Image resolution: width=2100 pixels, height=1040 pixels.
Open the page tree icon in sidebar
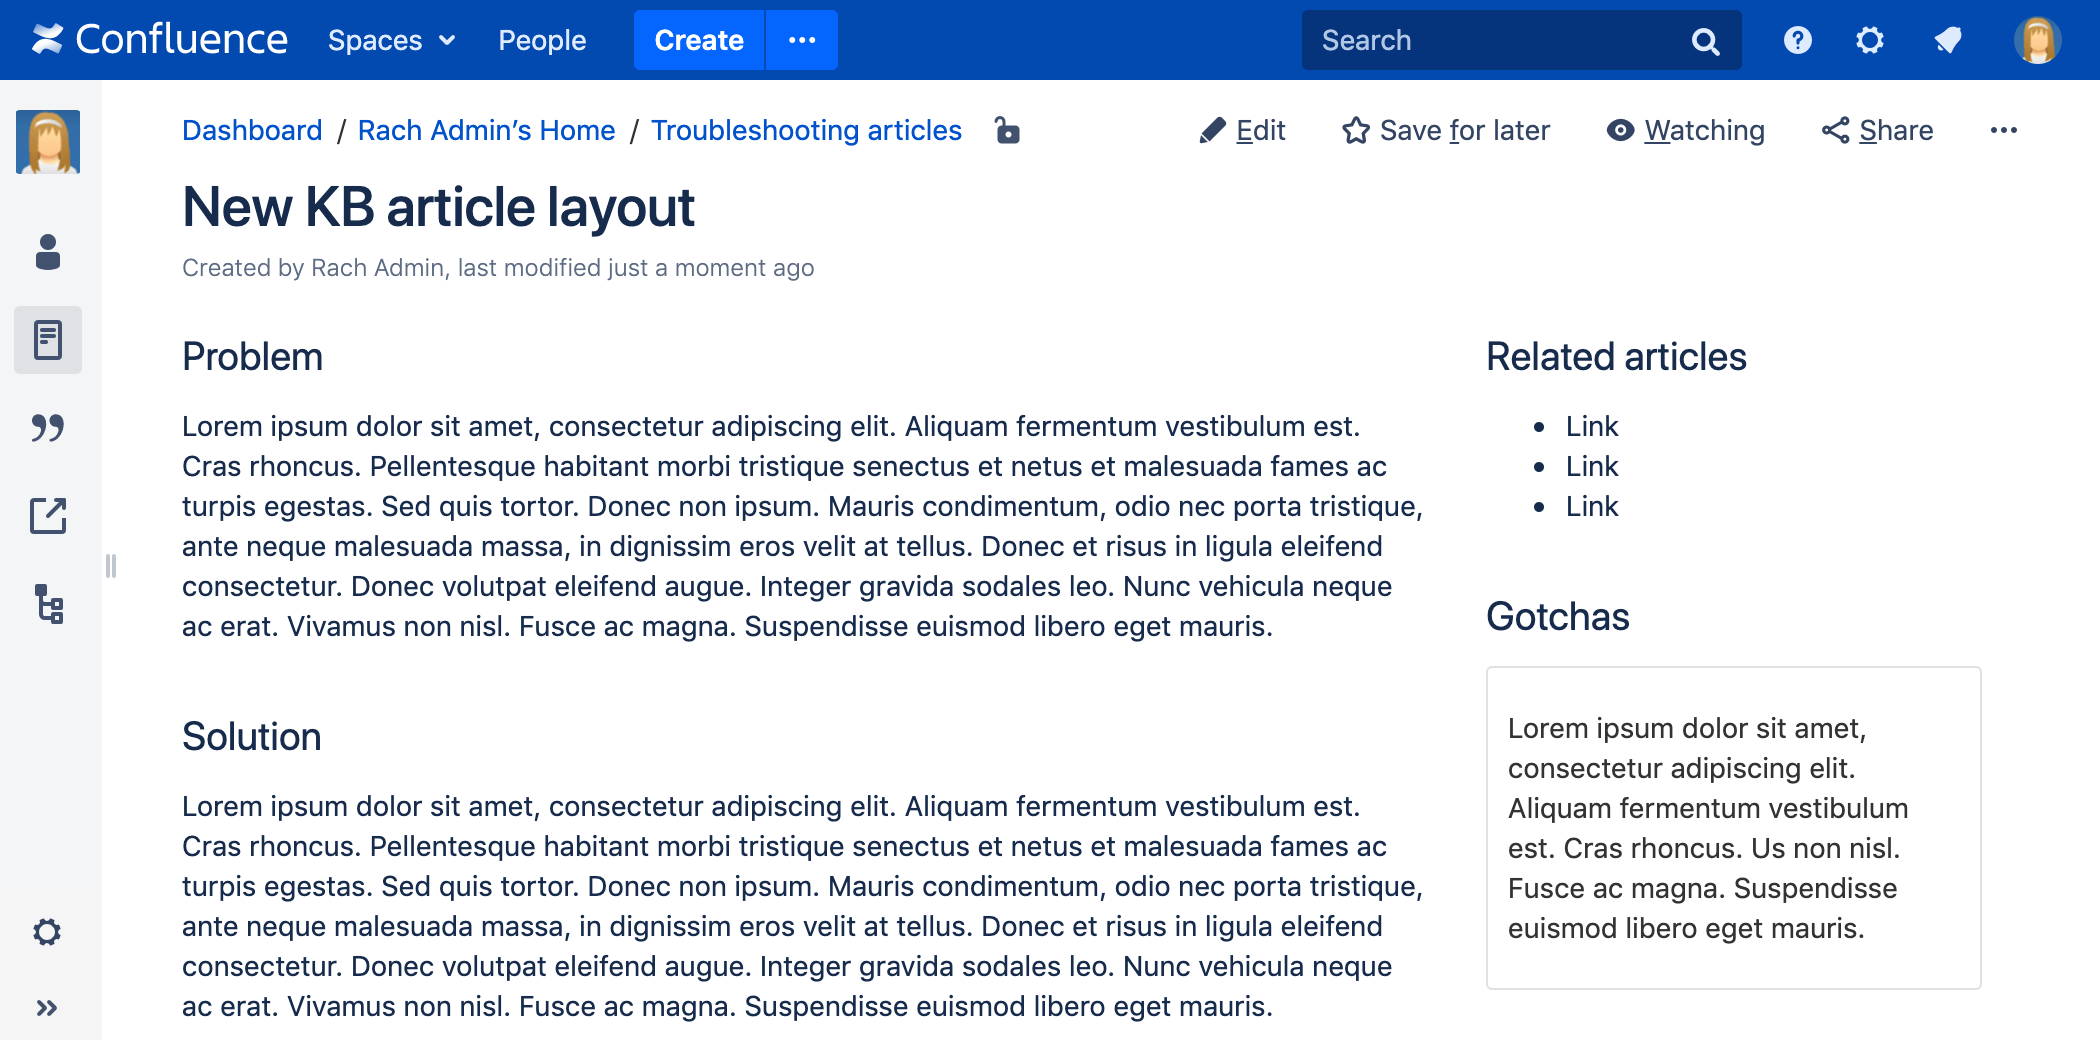pos(48,604)
